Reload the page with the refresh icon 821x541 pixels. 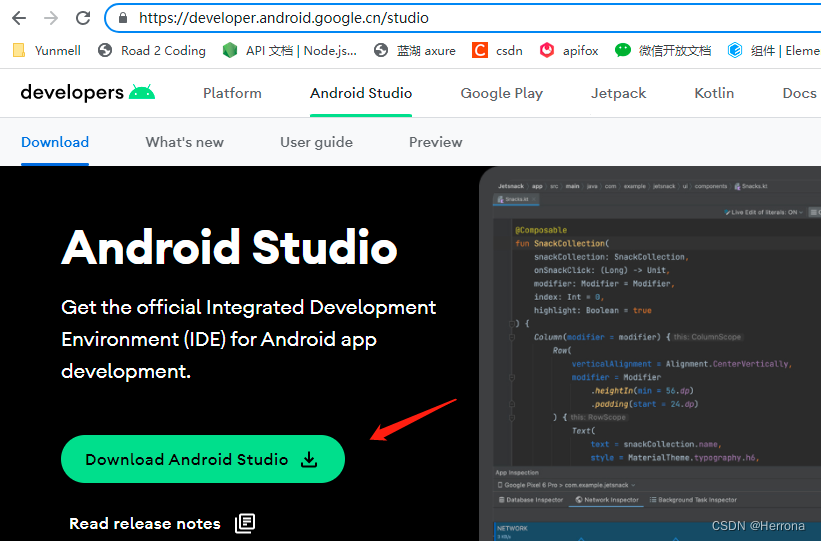click(83, 18)
